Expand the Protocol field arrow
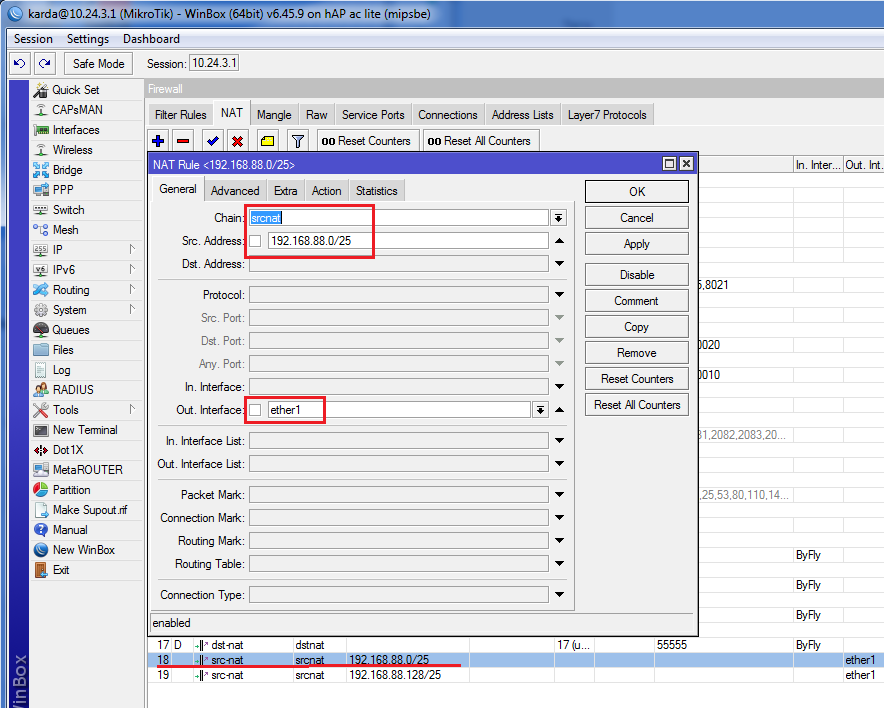Screen dimensions: 884x708 coord(559,295)
